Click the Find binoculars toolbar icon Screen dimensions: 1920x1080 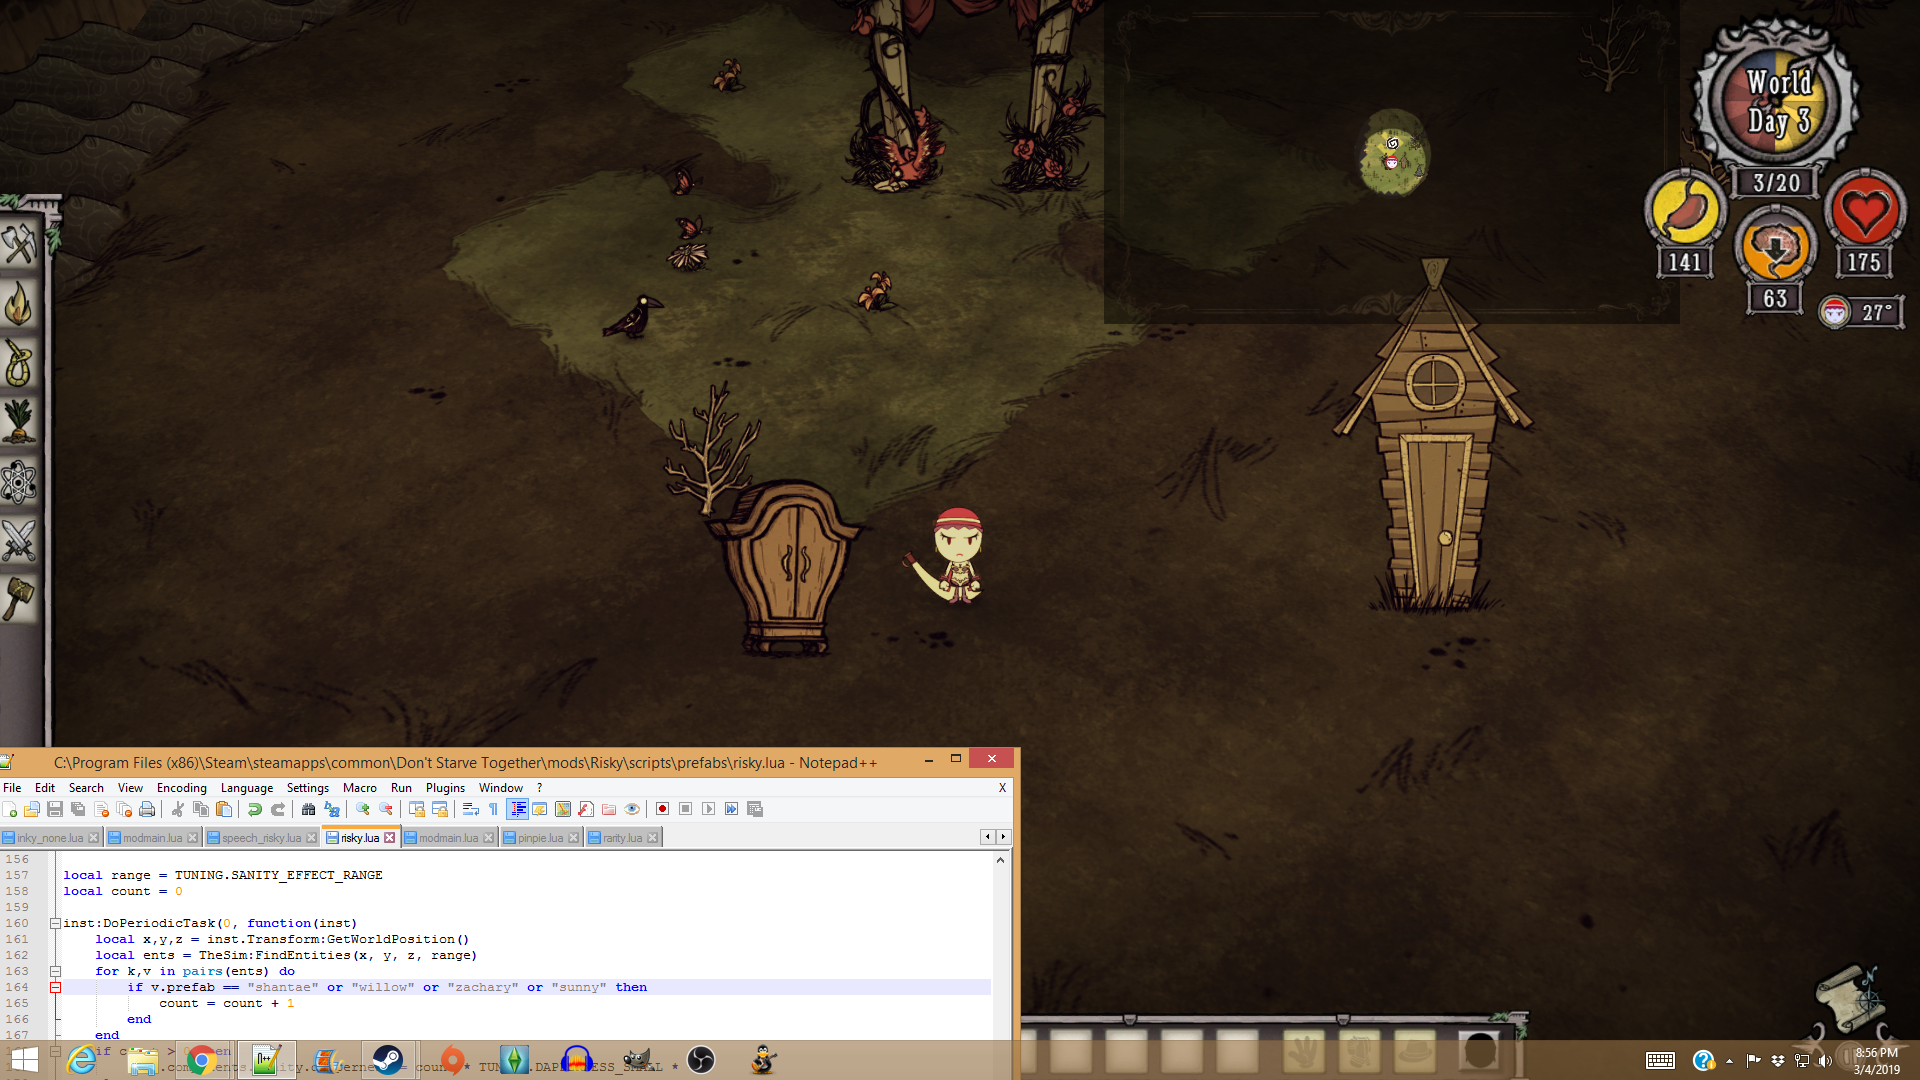(x=308, y=809)
